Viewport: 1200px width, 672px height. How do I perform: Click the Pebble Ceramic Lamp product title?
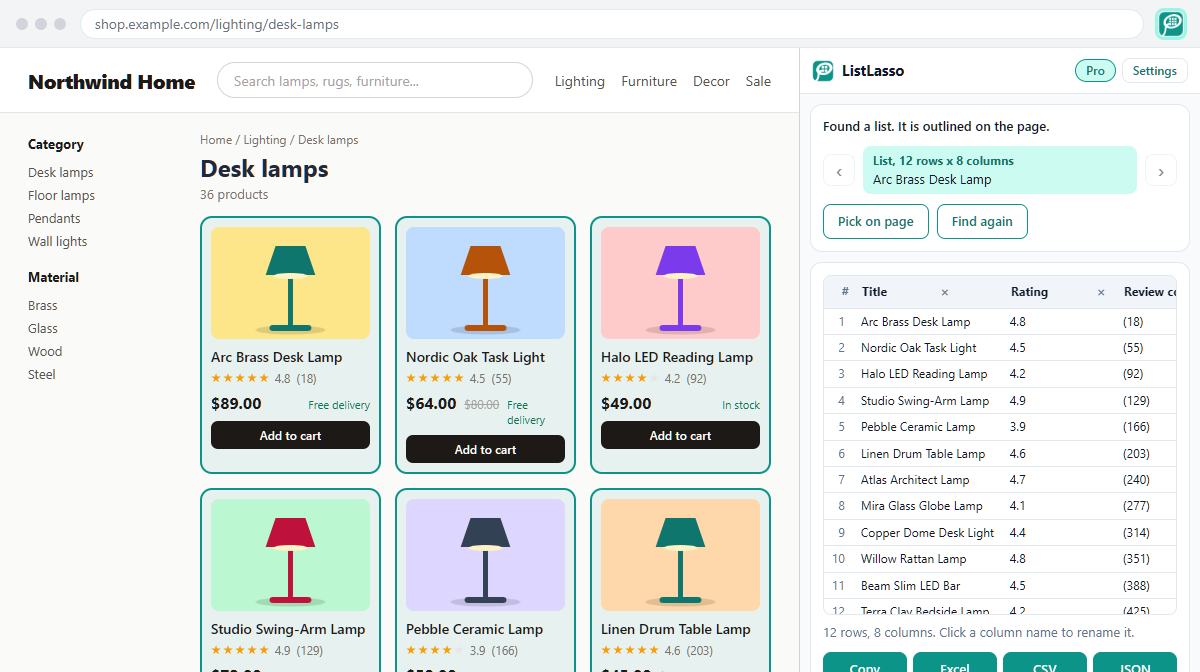click(x=474, y=629)
